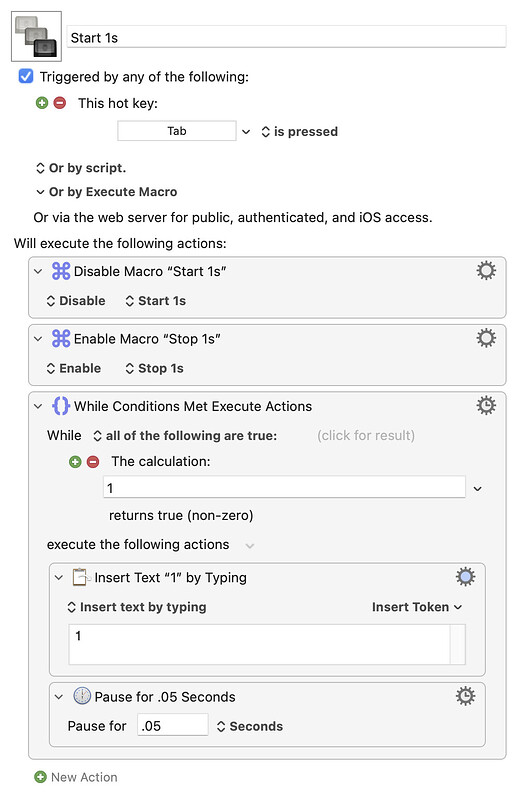Open gear menu for While Conditions action
The image size is (517, 794).
point(486,406)
